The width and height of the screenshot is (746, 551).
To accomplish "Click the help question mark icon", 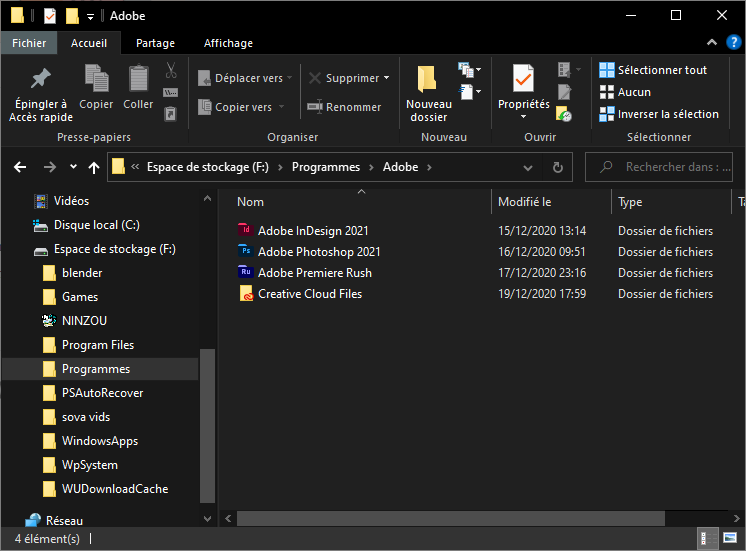I will [x=733, y=42].
